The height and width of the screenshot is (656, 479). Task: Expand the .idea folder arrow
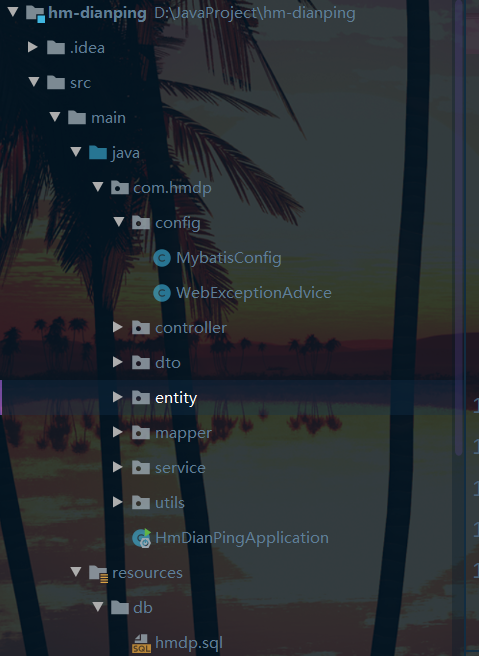pyautogui.click(x=33, y=47)
